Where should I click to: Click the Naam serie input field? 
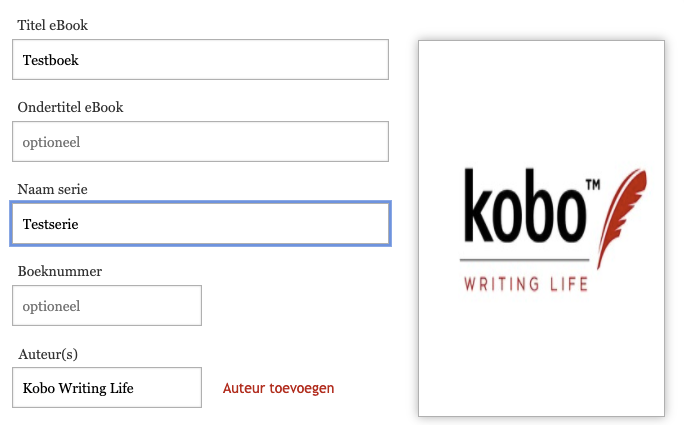pos(200,224)
